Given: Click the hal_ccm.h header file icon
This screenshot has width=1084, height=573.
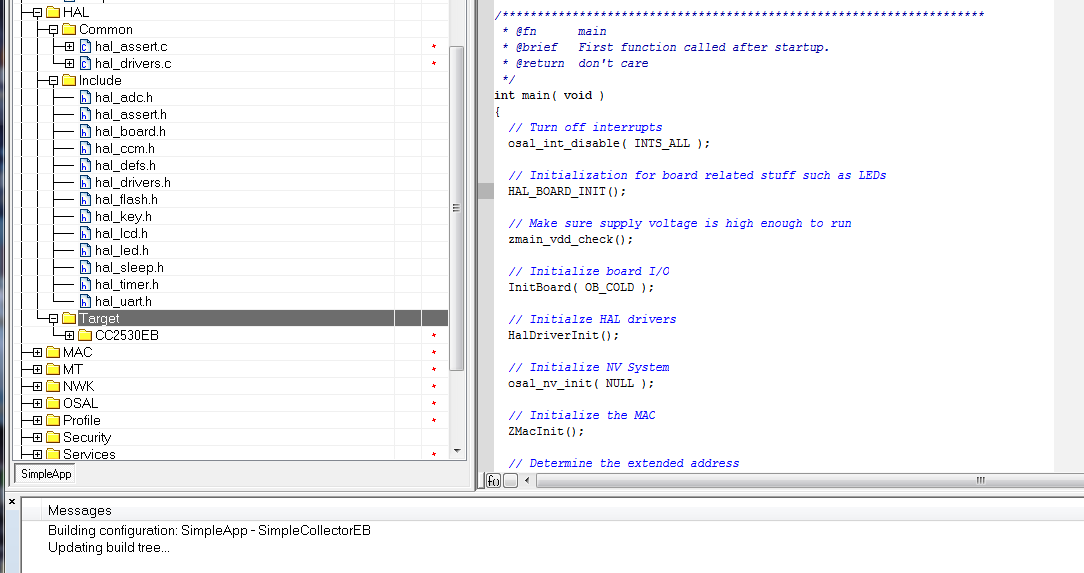Looking at the screenshot, I should (85, 149).
